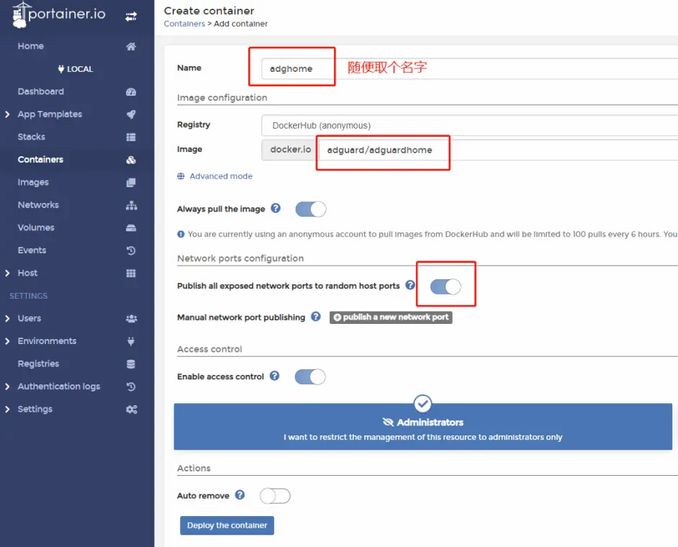This screenshot has width=678, height=547.
Task: Select Containers in the sidebar
Action: point(40,160)
